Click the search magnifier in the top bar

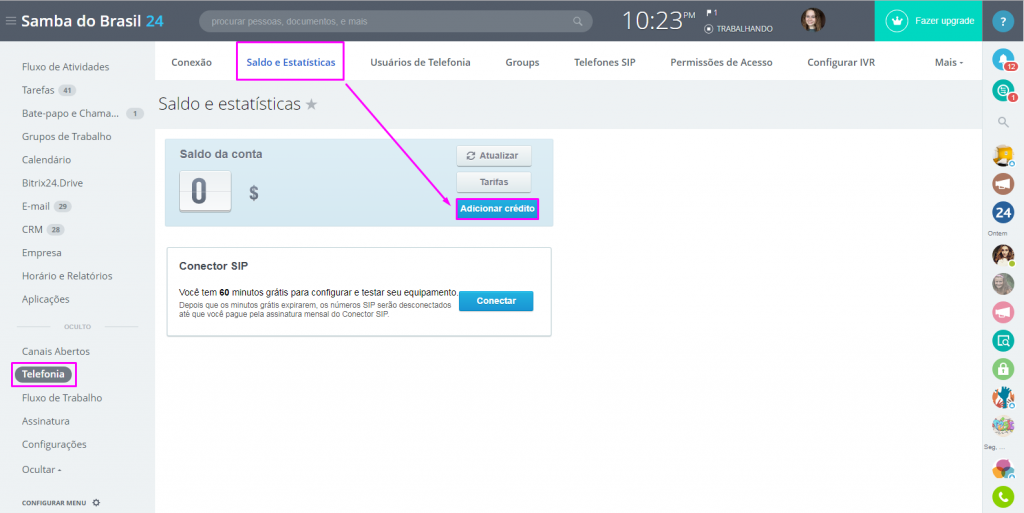(577, 22)
